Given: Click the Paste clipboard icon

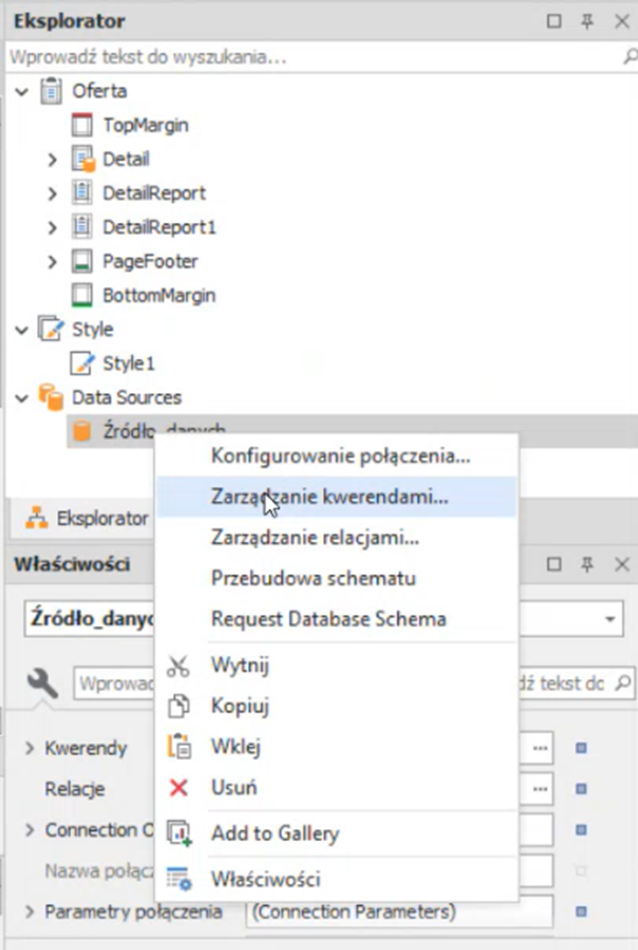Looking at the screenshot, I should pos(179,747).
